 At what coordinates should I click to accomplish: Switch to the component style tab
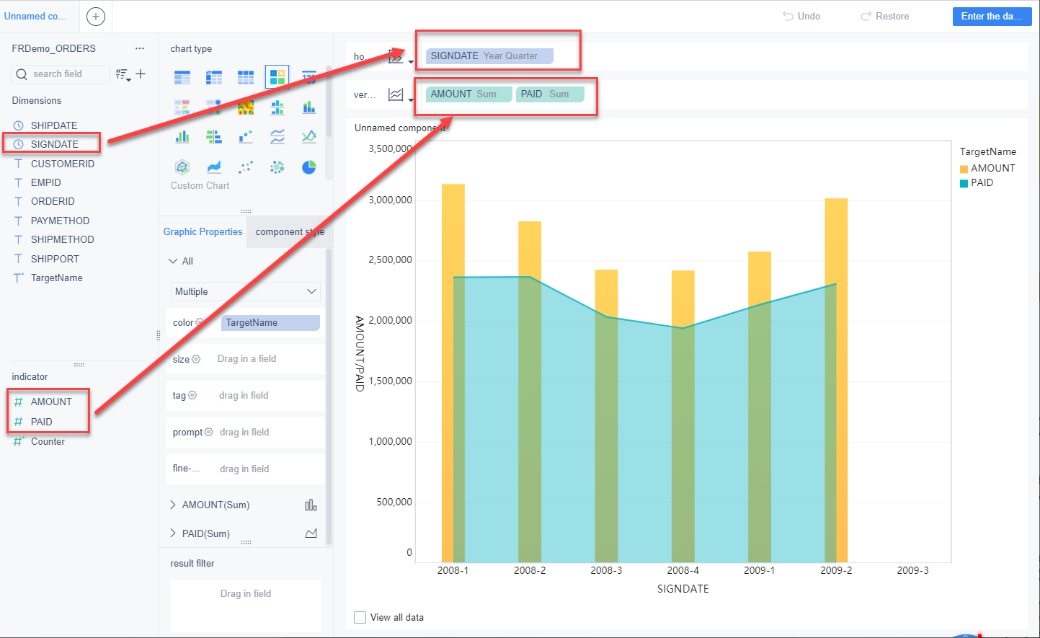[x=289, y=231]
